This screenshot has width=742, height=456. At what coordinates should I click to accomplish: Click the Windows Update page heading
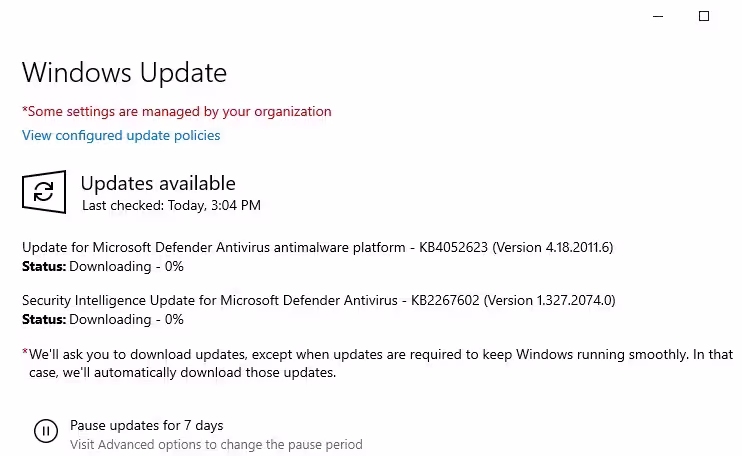coord(124,73)
